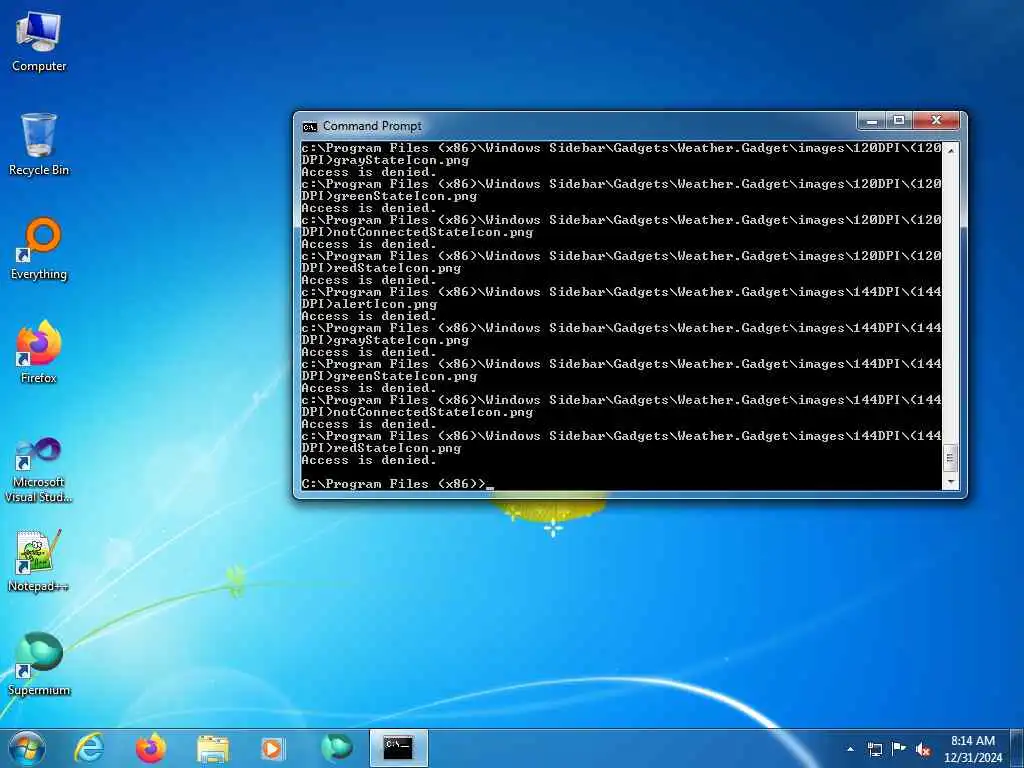Screen dimensions: 1024x768
Task: Launch Supermium from the taskbar
Action: 336,748
